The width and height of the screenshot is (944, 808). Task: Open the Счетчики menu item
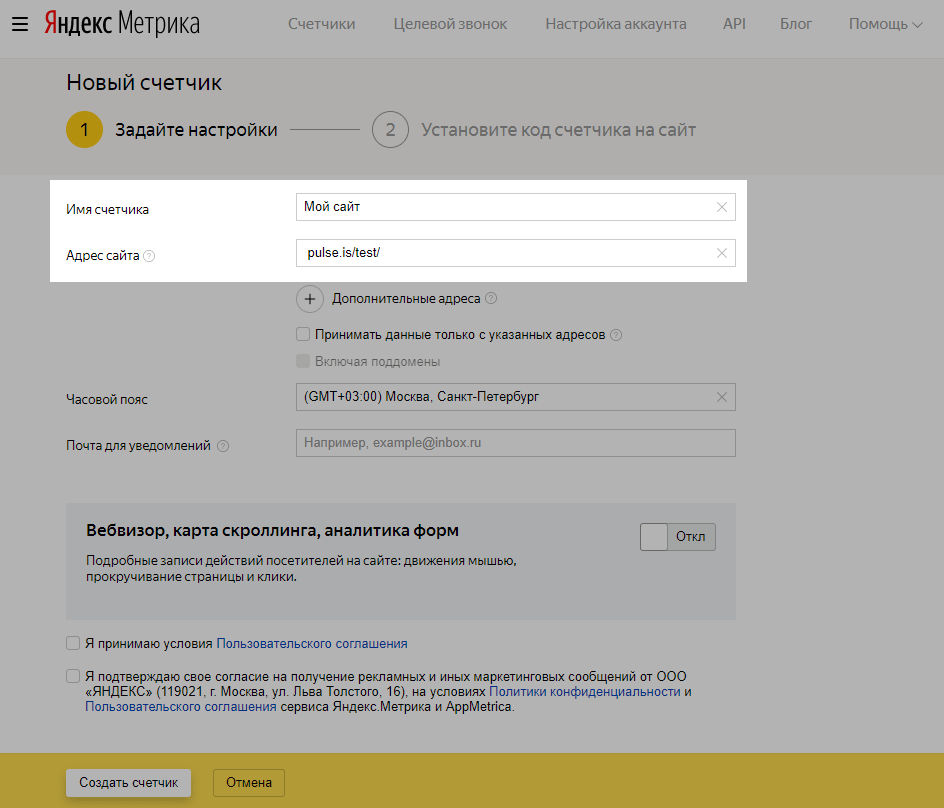[x=321, y=24]
